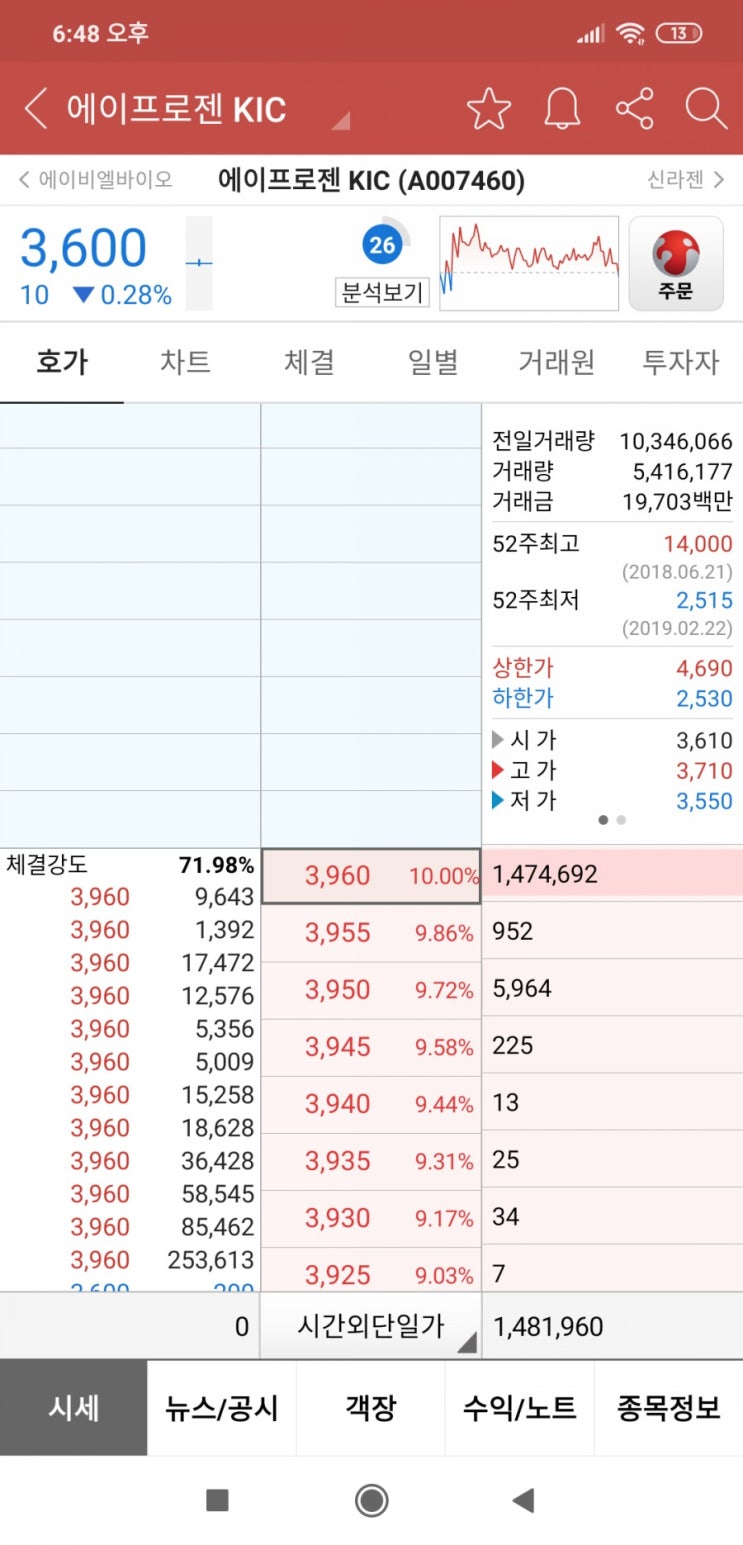Tap the battery indicator in status bar
This screenshot has width=743, height=1545.
click(678, 33)
